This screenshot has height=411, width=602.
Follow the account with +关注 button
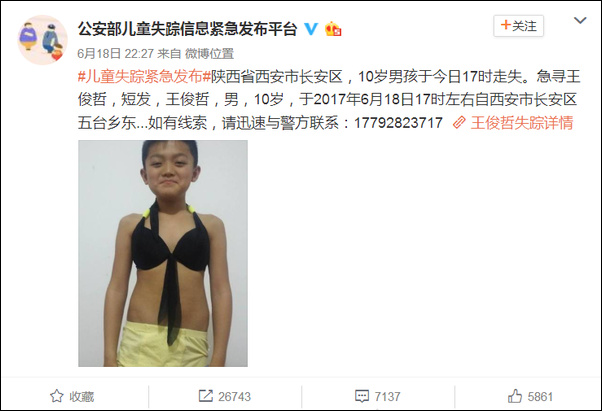[x=518, y=26]
